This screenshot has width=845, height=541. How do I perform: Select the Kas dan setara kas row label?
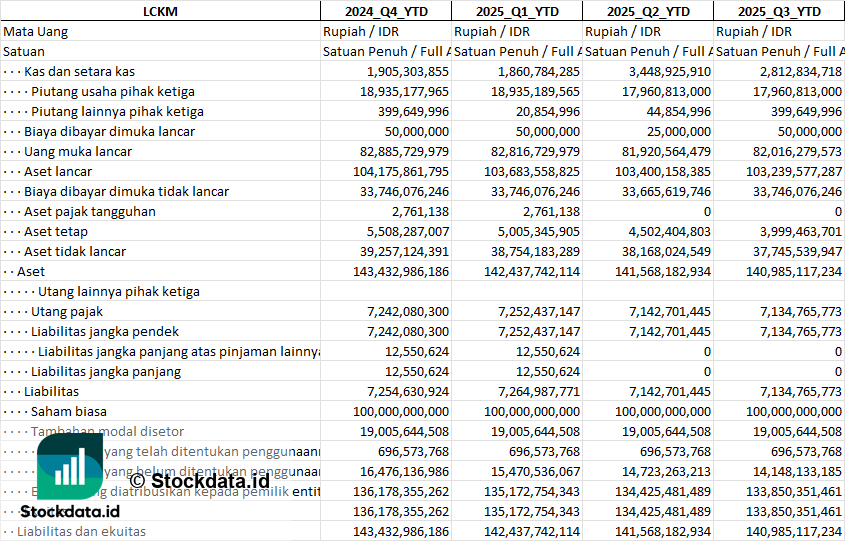coord(79,71)
